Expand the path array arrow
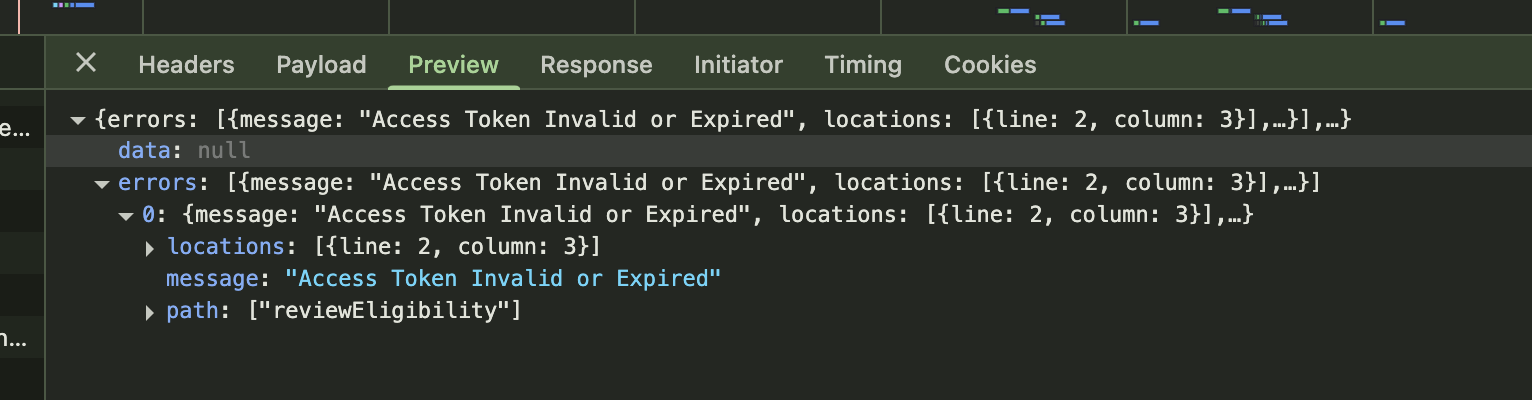This screenshot has width=1532, height=400. [x=150, y=312]
